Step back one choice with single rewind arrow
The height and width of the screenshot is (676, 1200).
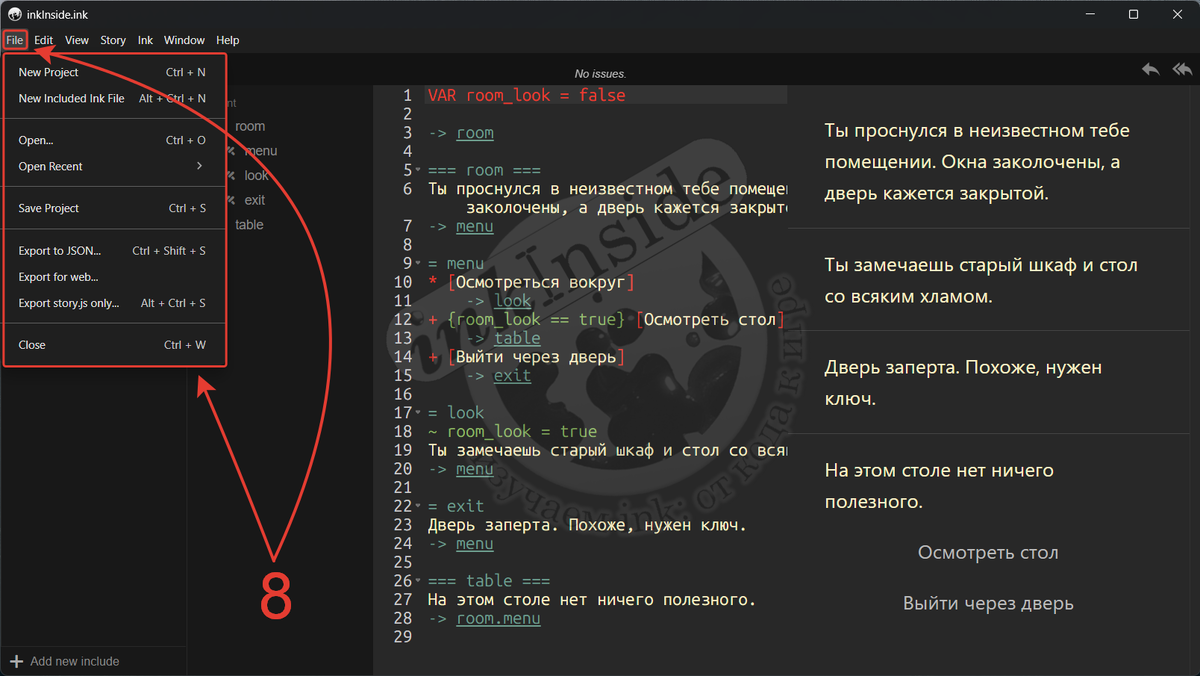point(1151,69)
